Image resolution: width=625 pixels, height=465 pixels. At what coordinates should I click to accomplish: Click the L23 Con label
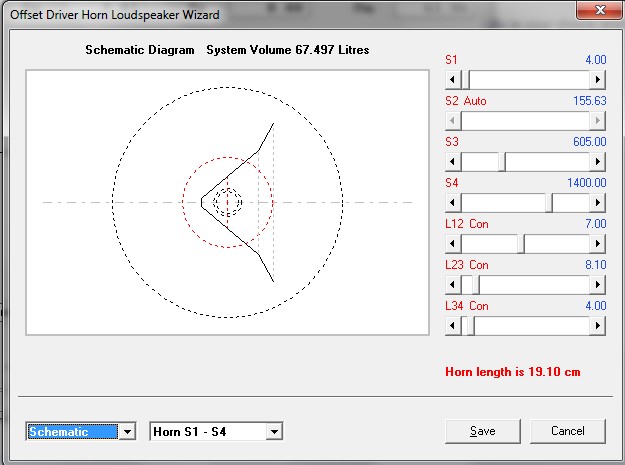467,265
